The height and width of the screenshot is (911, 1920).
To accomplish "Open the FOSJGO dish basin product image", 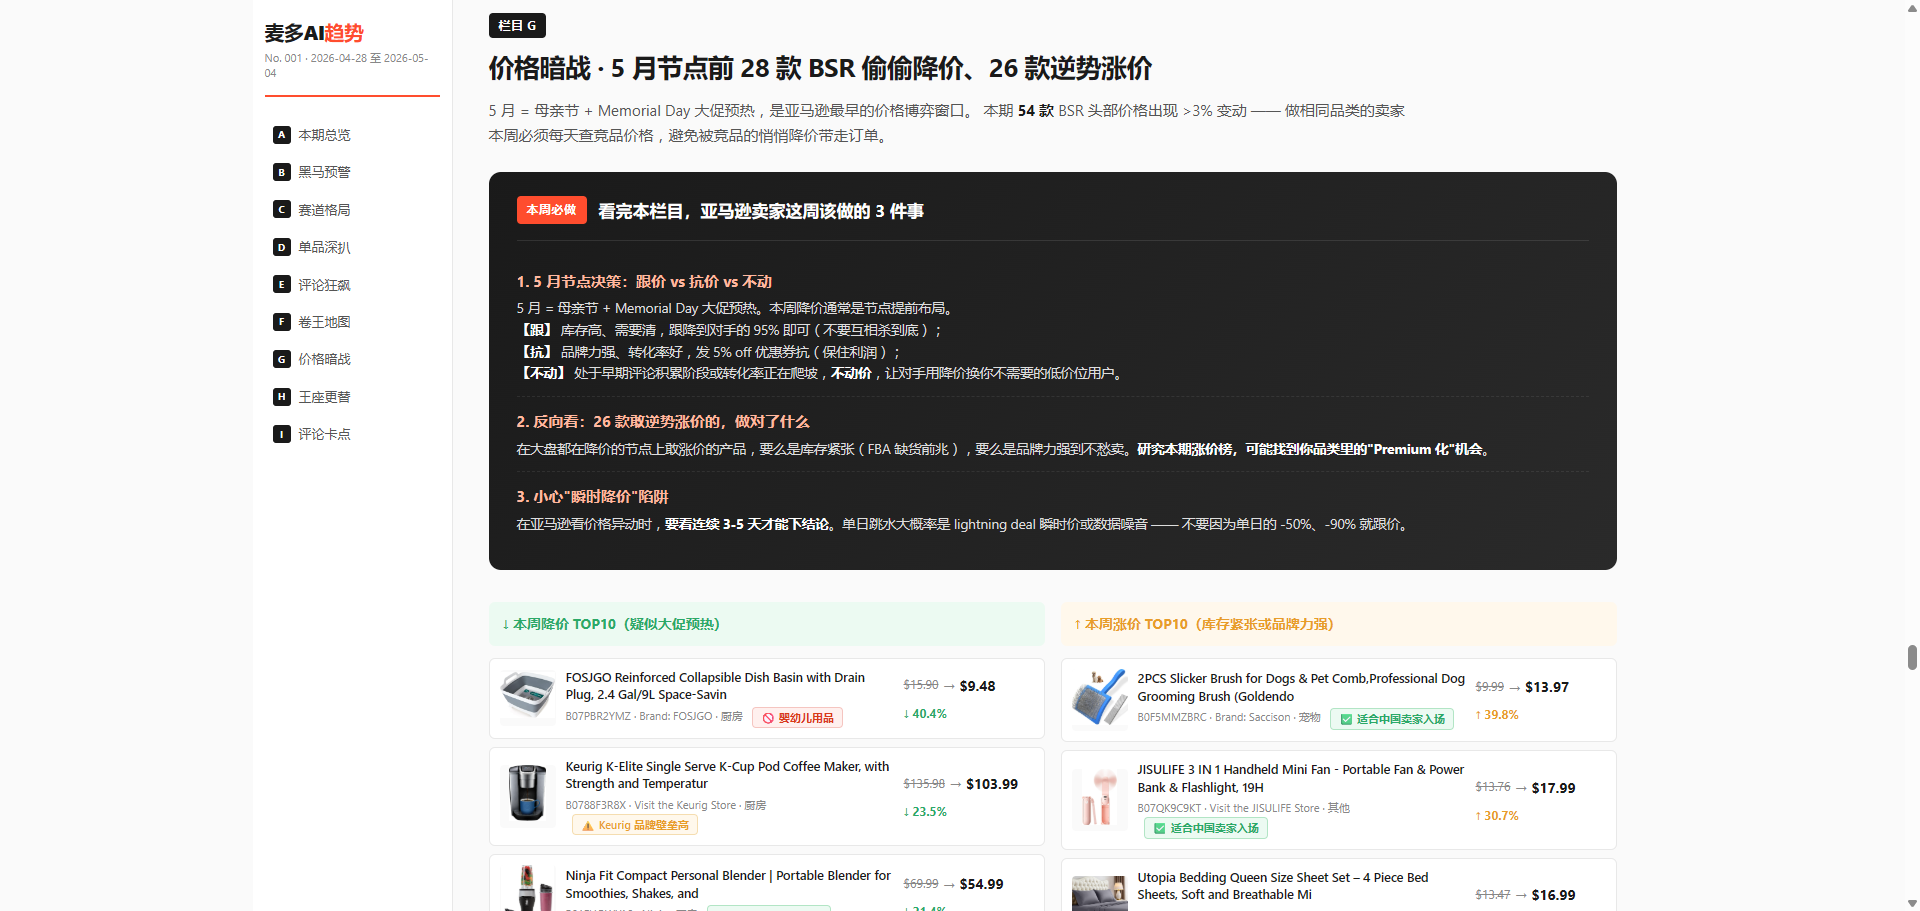I will pos(528,697).
